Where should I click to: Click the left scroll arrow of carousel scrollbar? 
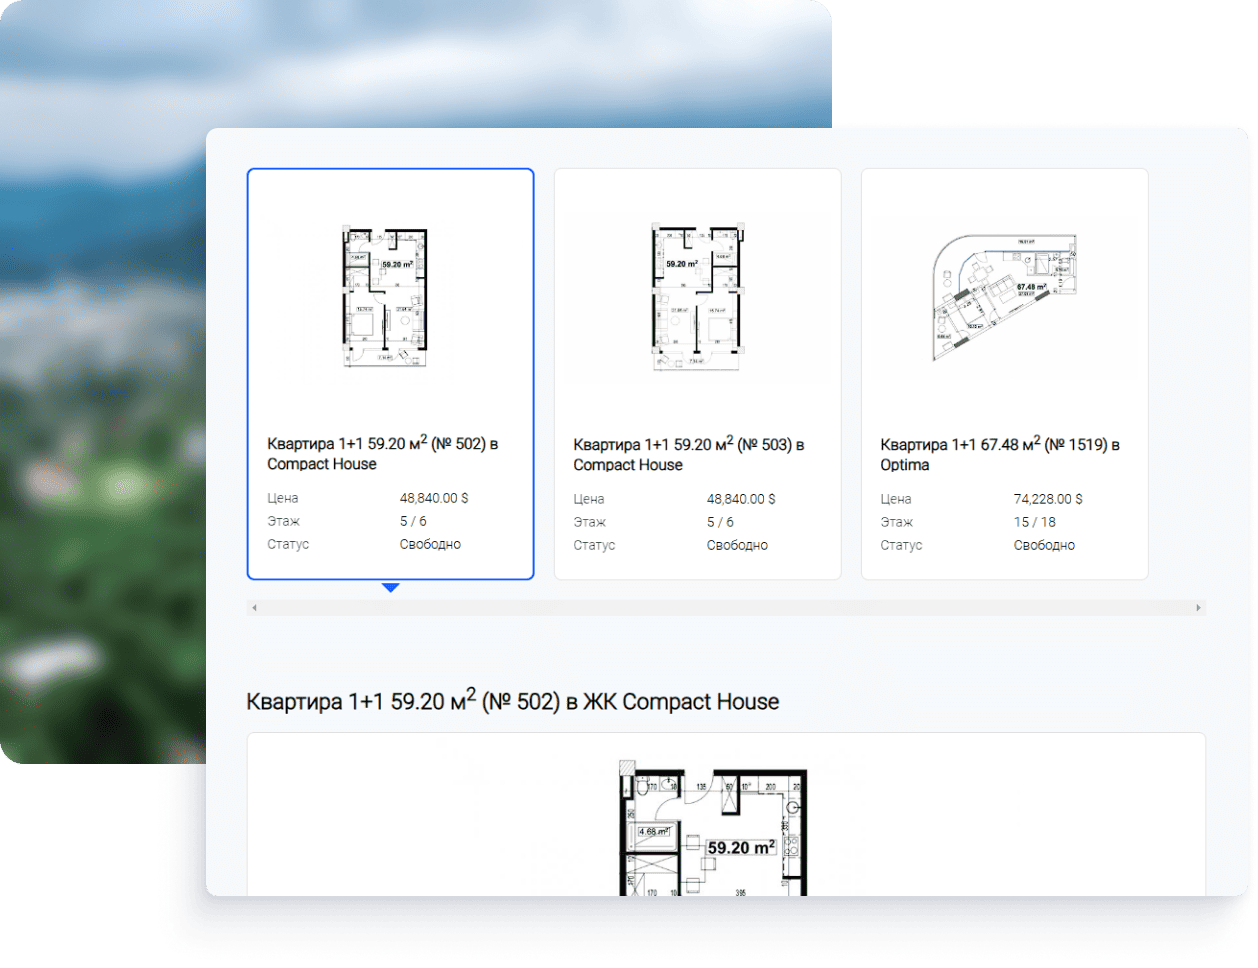coord(254,607)
